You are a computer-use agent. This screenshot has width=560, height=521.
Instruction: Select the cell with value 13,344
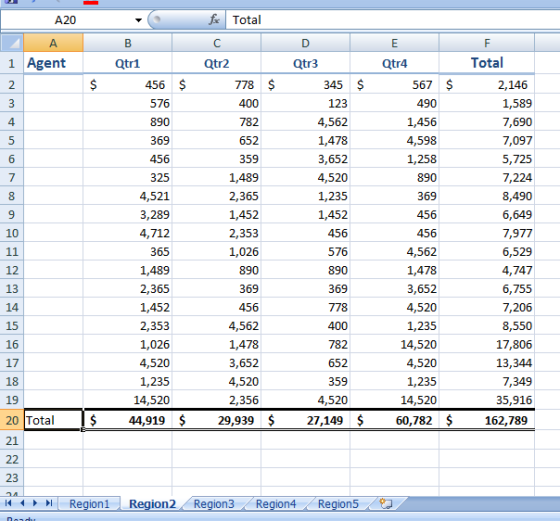tap(487, 363)
